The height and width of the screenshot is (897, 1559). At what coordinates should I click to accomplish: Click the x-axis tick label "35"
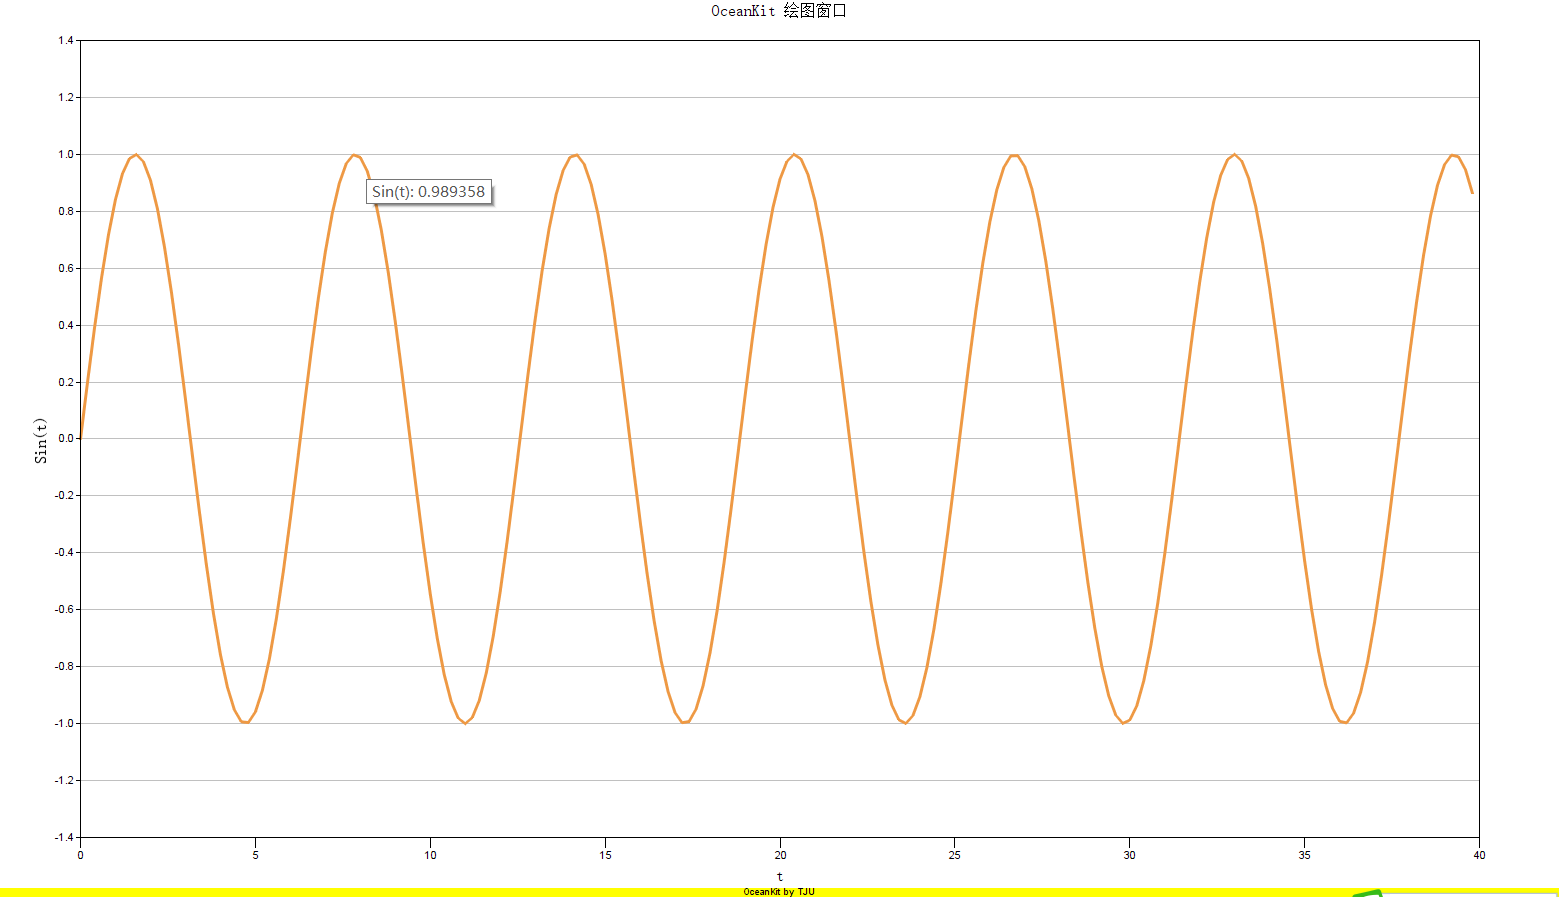pyautogui.click(x=1305, y=855)
